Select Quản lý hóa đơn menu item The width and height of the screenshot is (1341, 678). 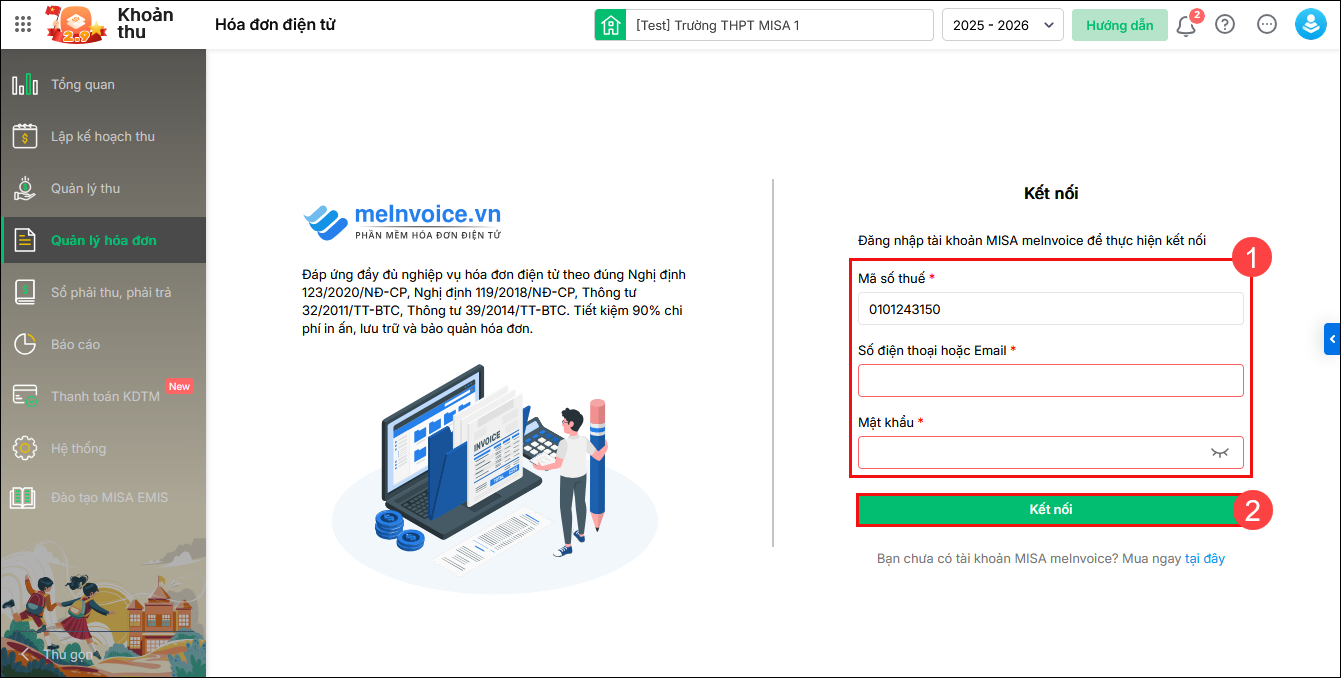pos(103,241)
